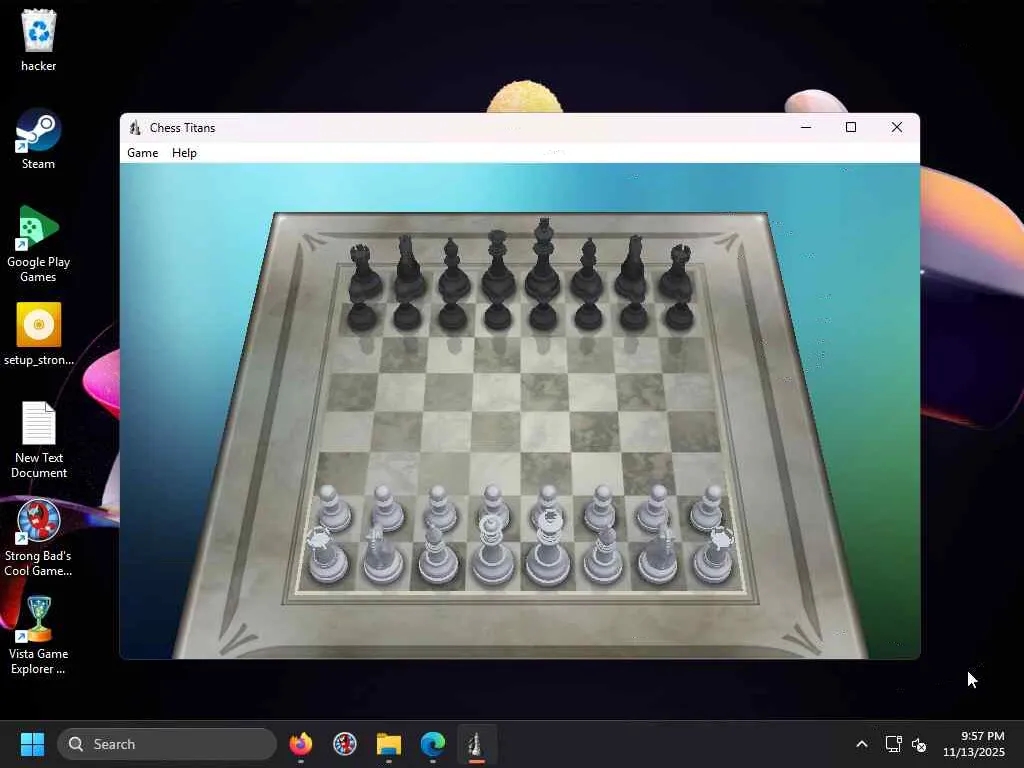The height and width of the screenshot is (768, 1024).
Task: Click the black queenside rook
Action: [364, 272]
